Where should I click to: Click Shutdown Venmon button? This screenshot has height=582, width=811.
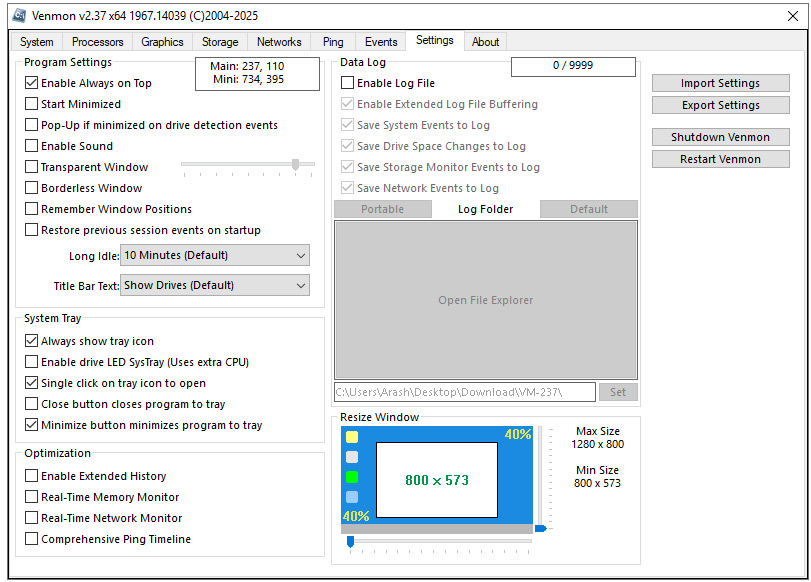[720, 137]
